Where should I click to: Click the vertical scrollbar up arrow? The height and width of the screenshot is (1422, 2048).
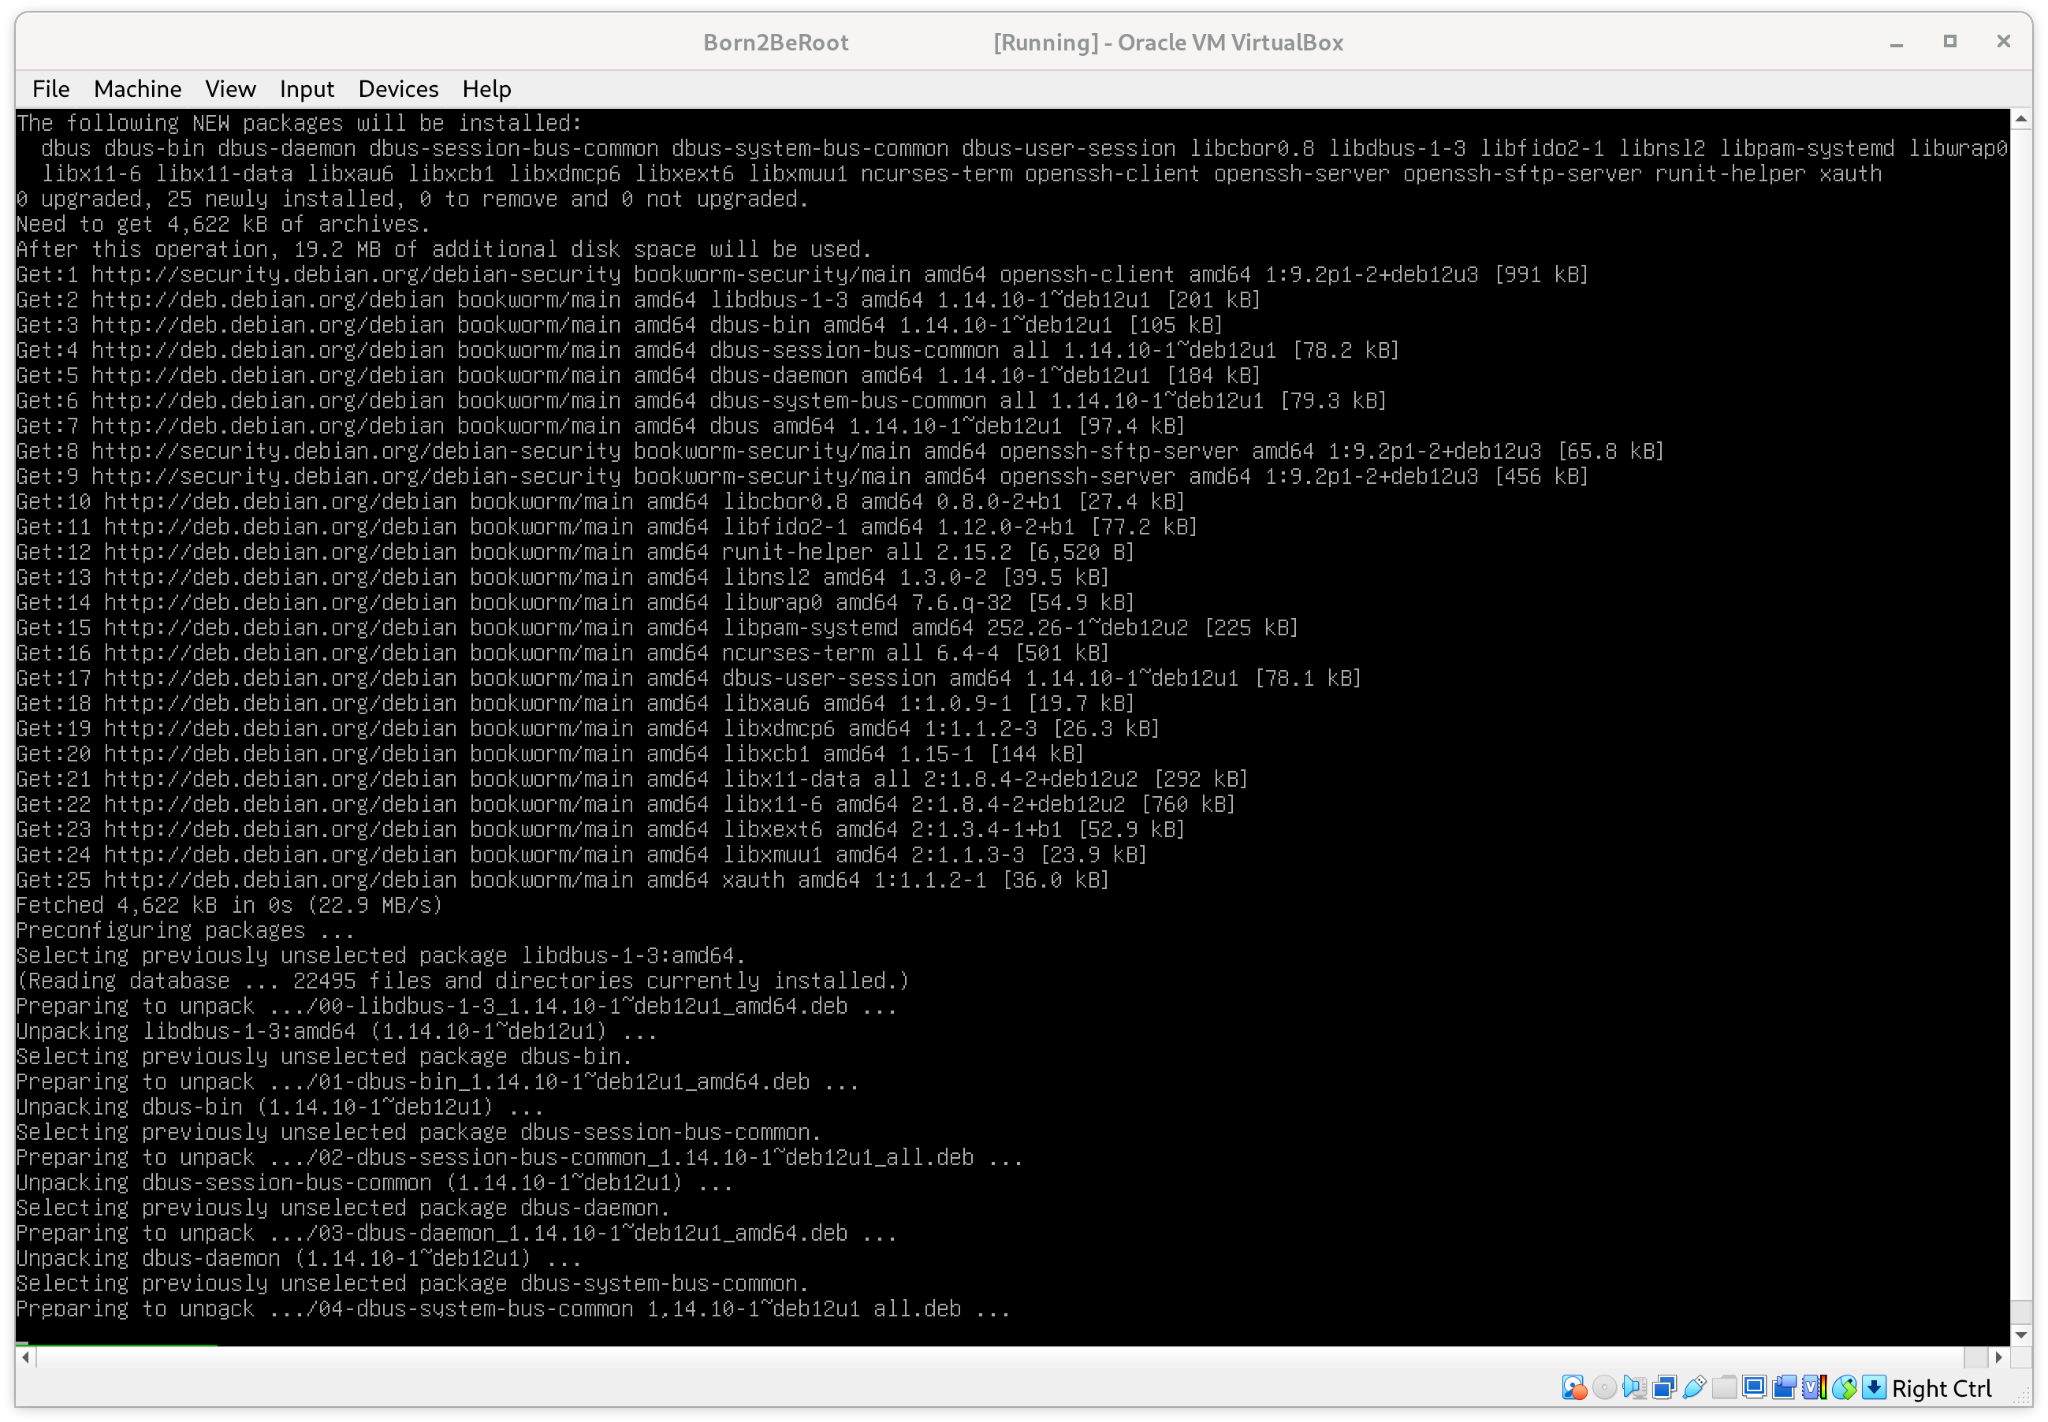point(2021,119)
